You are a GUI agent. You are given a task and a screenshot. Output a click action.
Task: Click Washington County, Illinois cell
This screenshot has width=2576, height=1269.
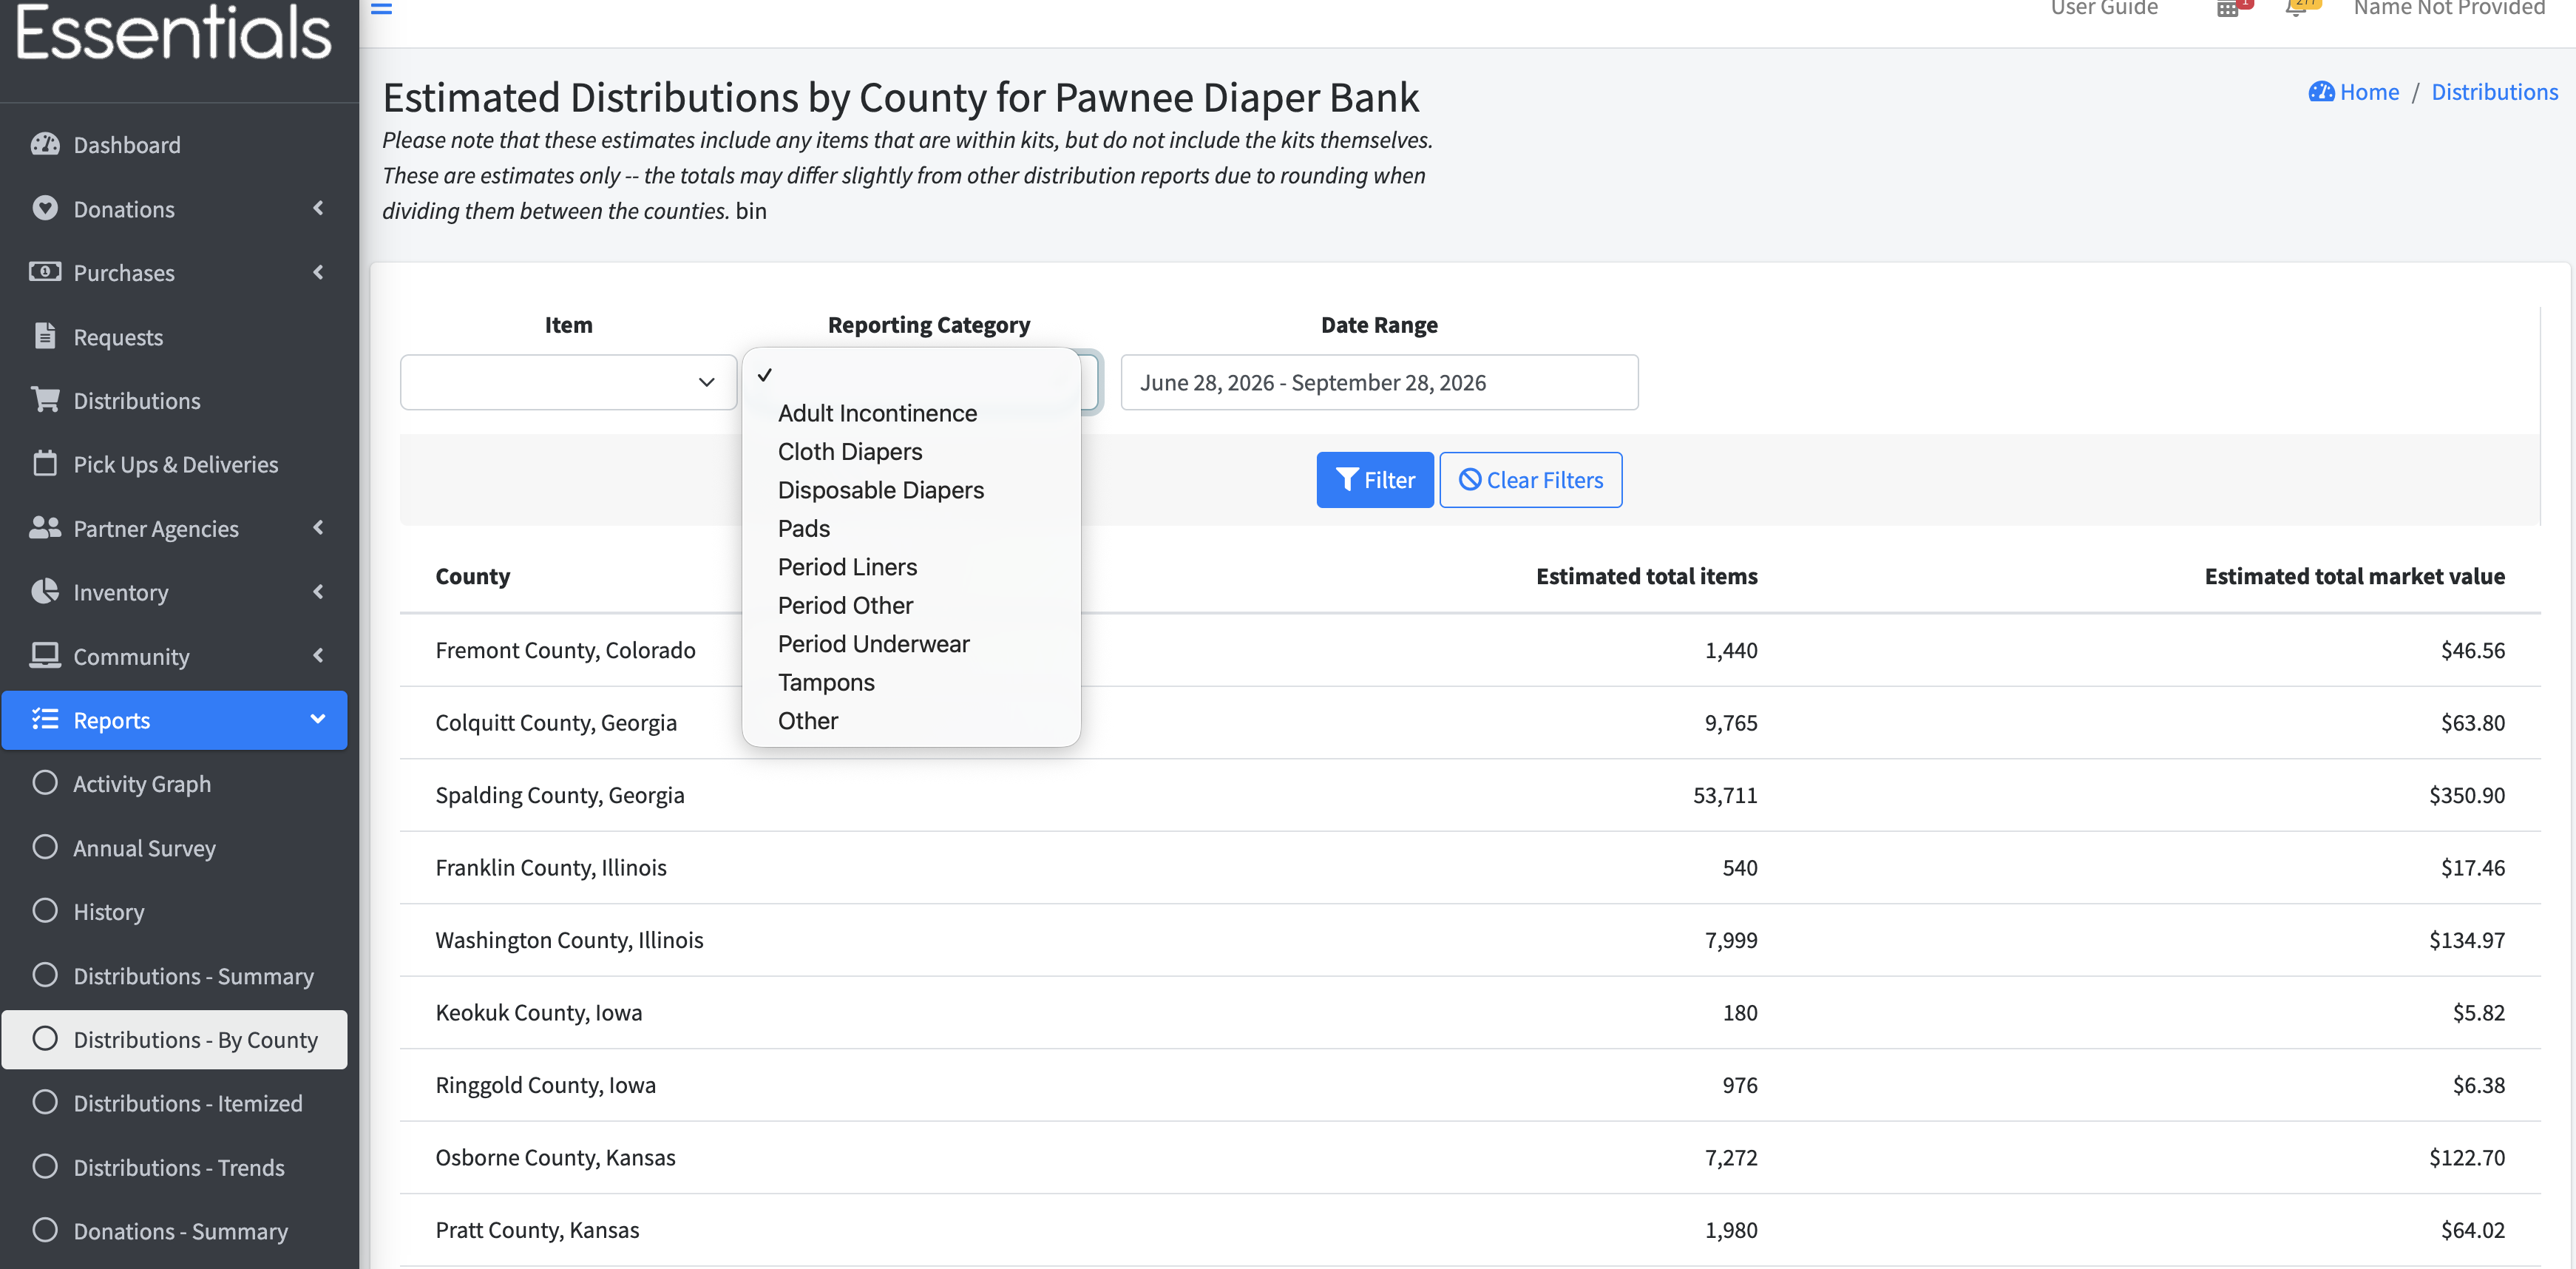[569, 940]
